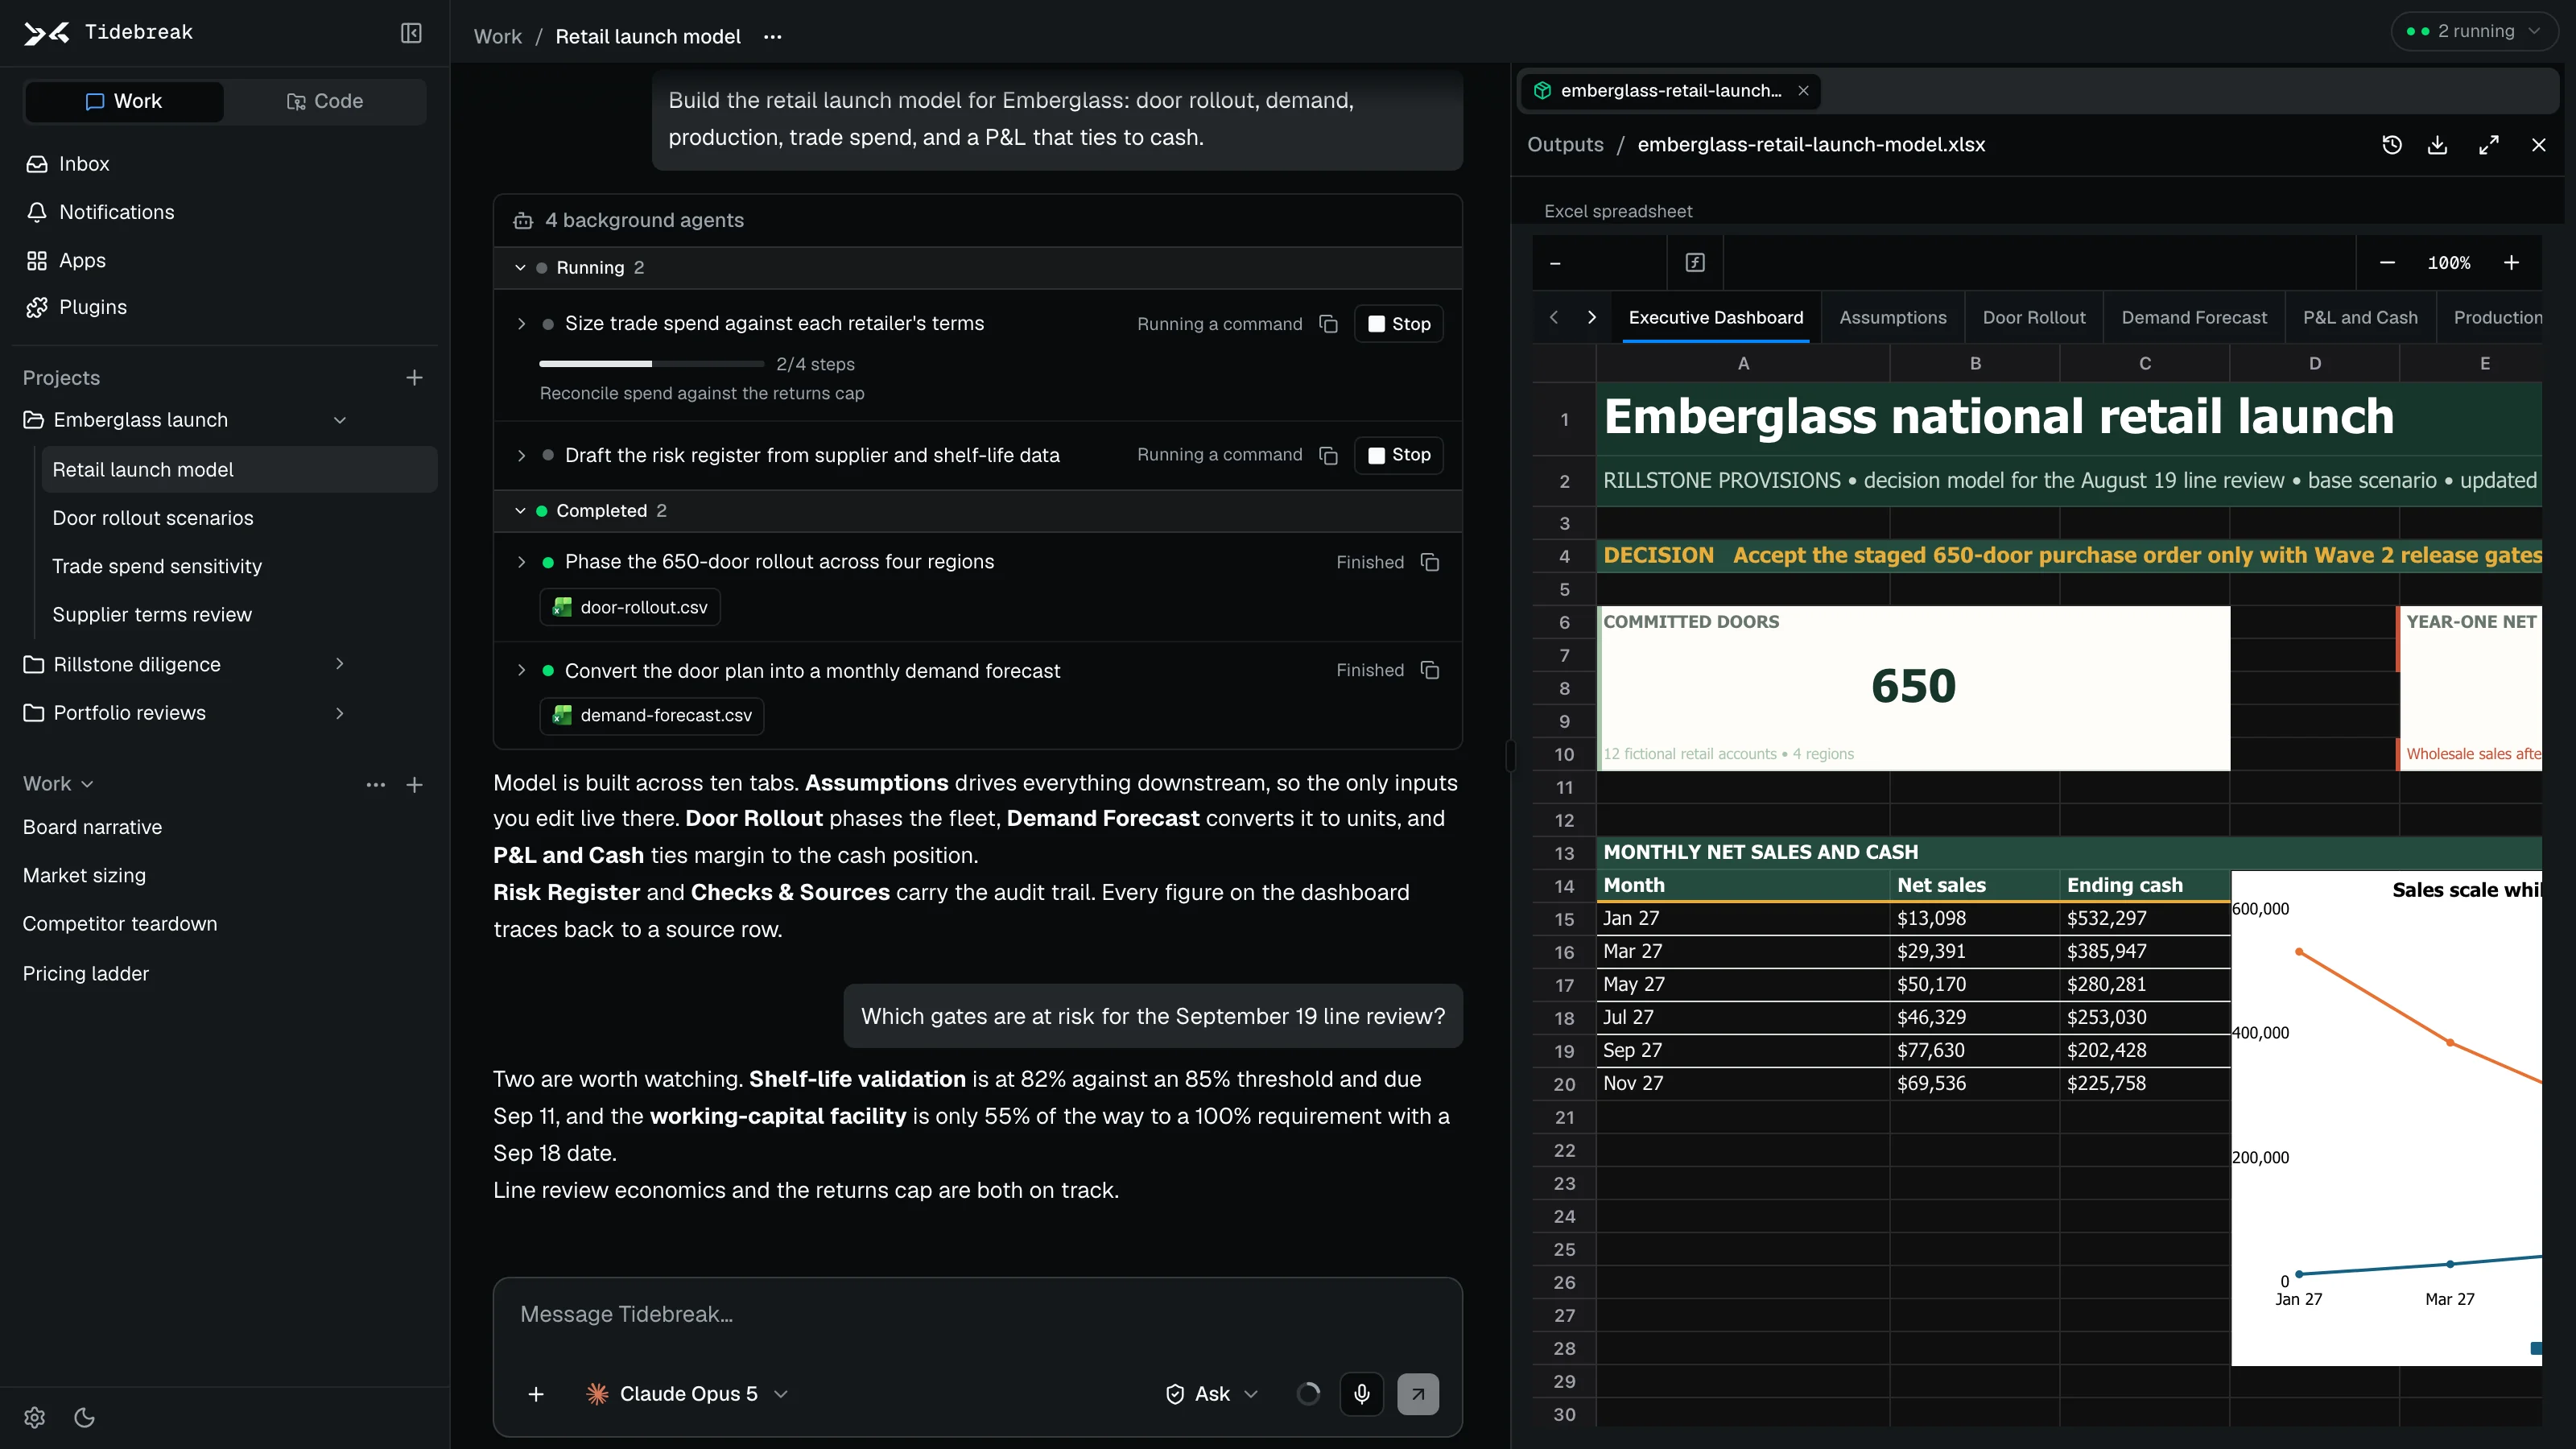Click the 2/4 steps progress bar
This screenshot has height=1449, width=2576.
coord(652,364)
